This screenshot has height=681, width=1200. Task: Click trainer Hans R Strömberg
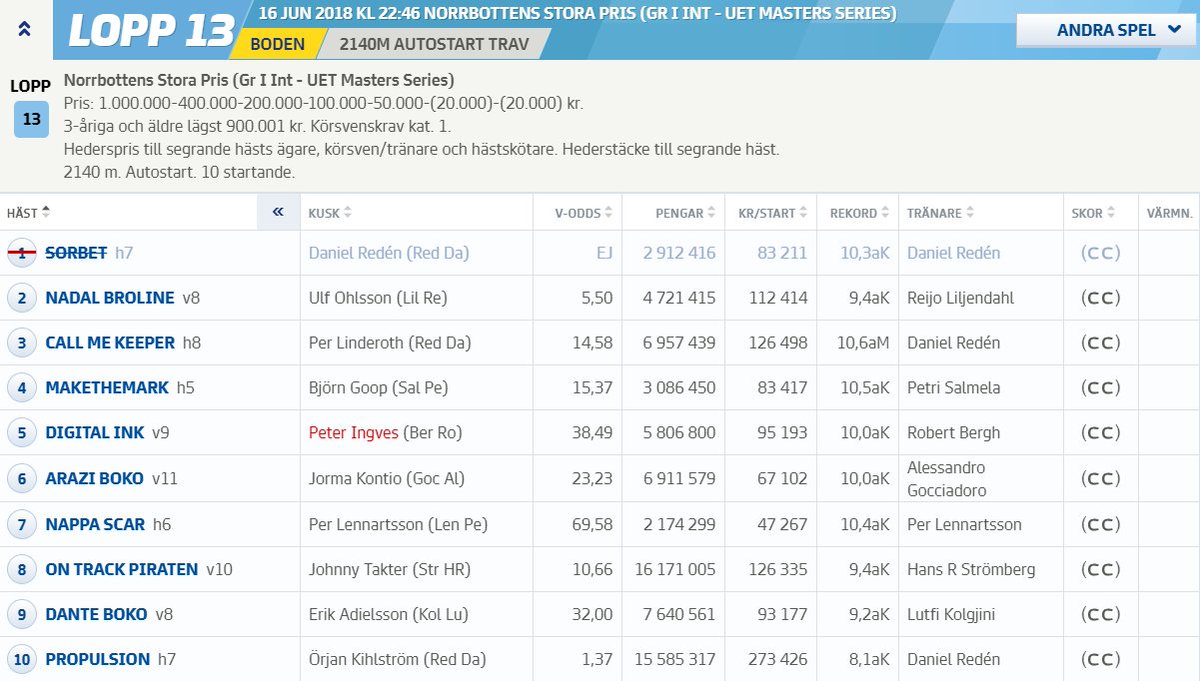pyautogui.click(x=971, y=570)
